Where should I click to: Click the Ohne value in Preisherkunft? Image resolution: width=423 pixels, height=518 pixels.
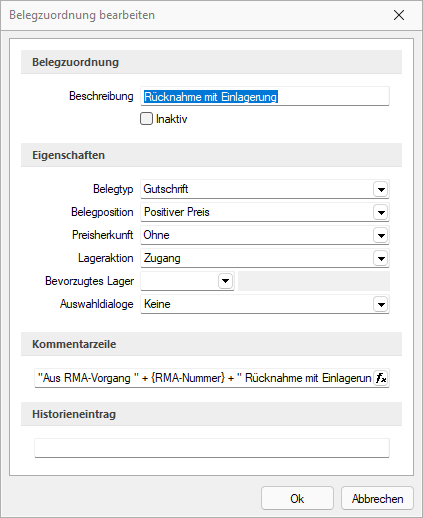[x=156, y=235]
